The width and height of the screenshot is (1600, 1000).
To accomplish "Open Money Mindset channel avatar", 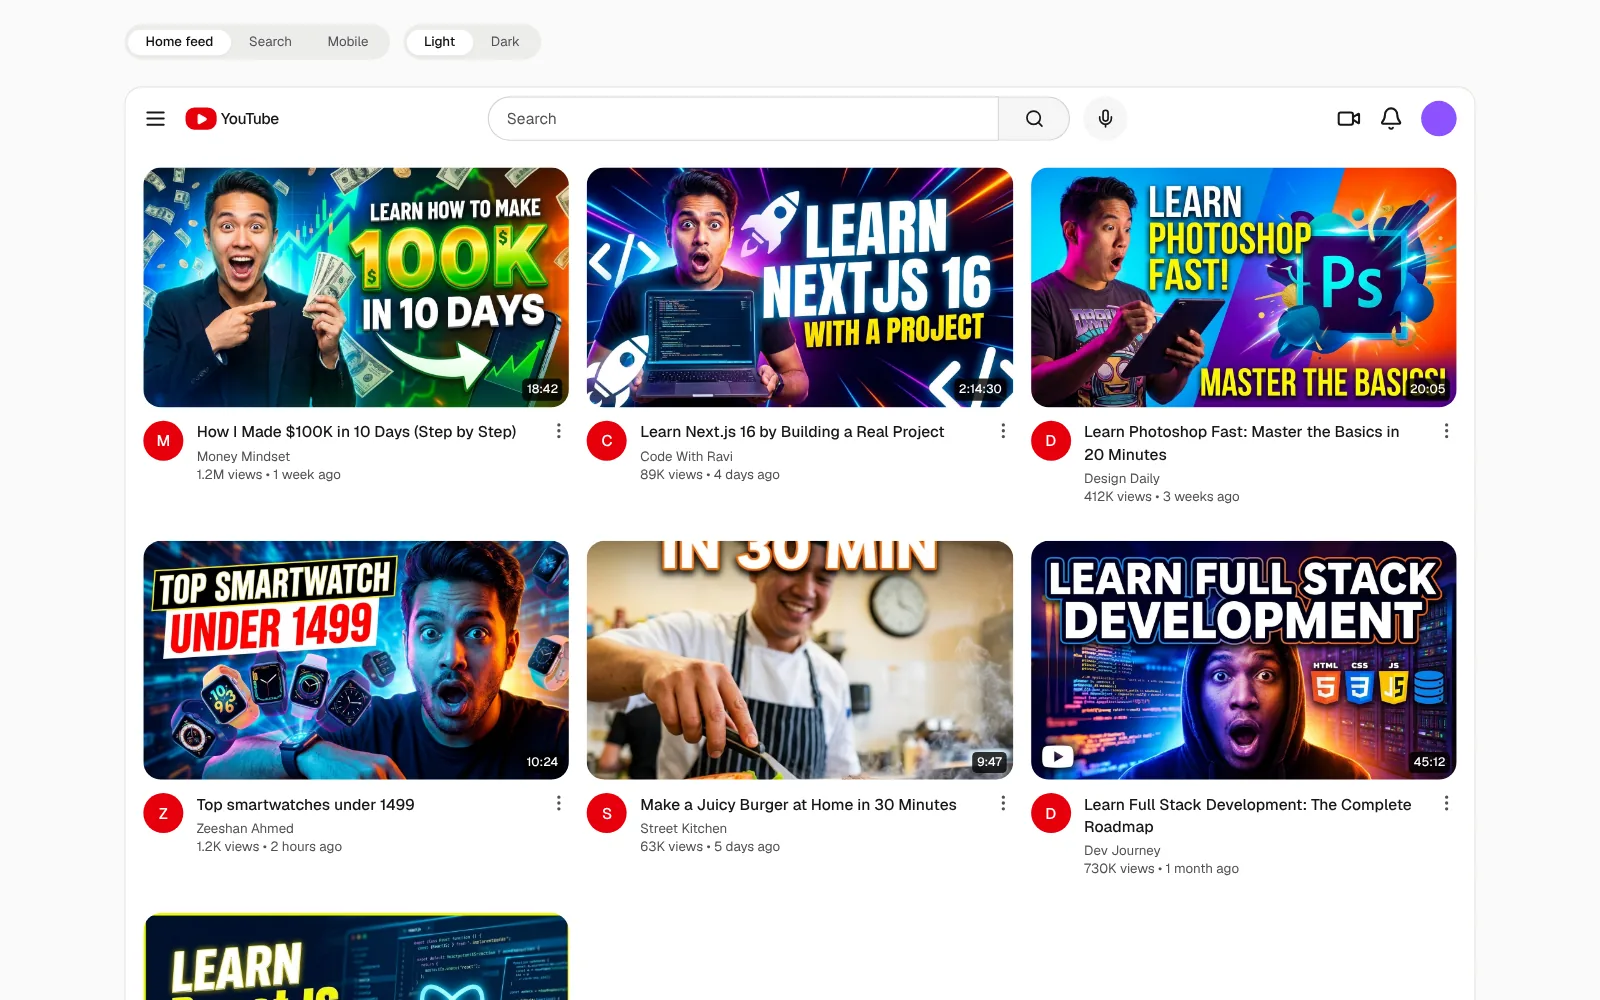I will coord(163,441).
